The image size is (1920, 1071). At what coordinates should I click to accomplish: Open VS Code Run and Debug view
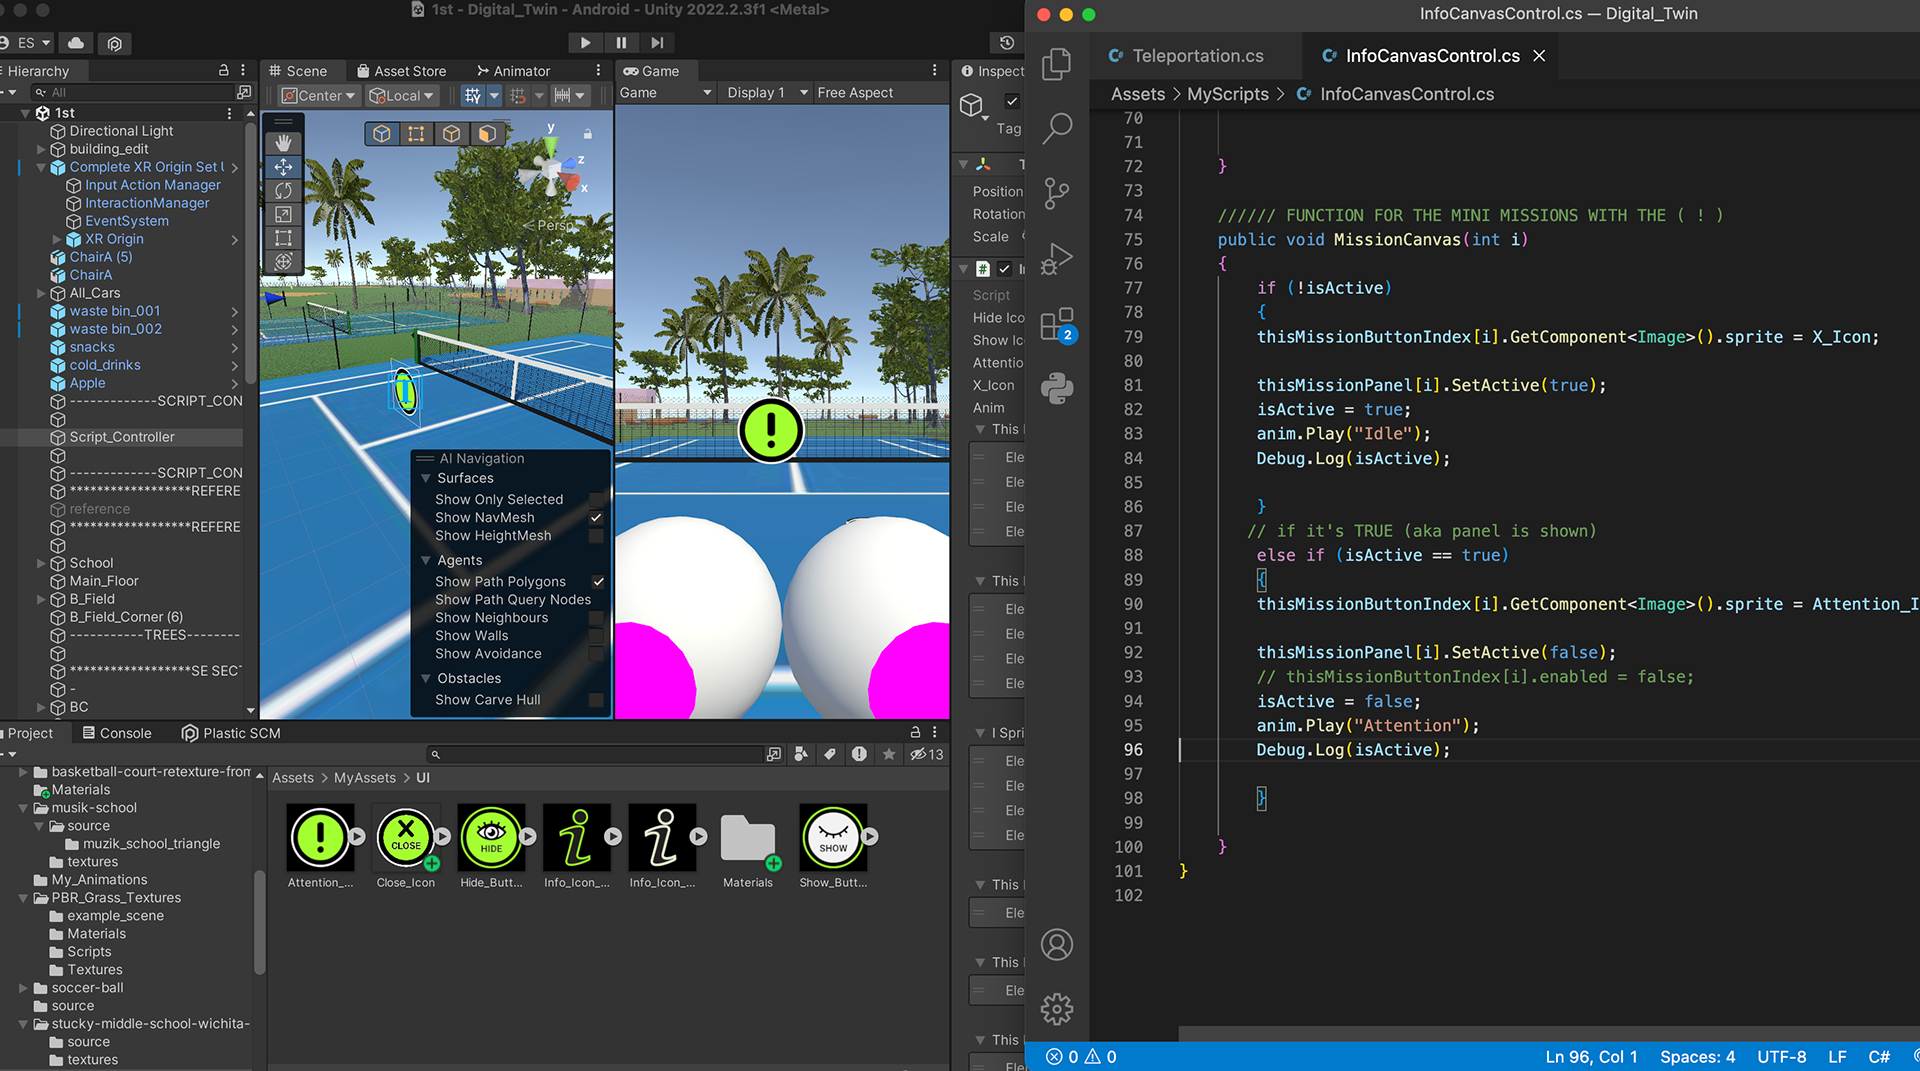(x=1057, y=258)
